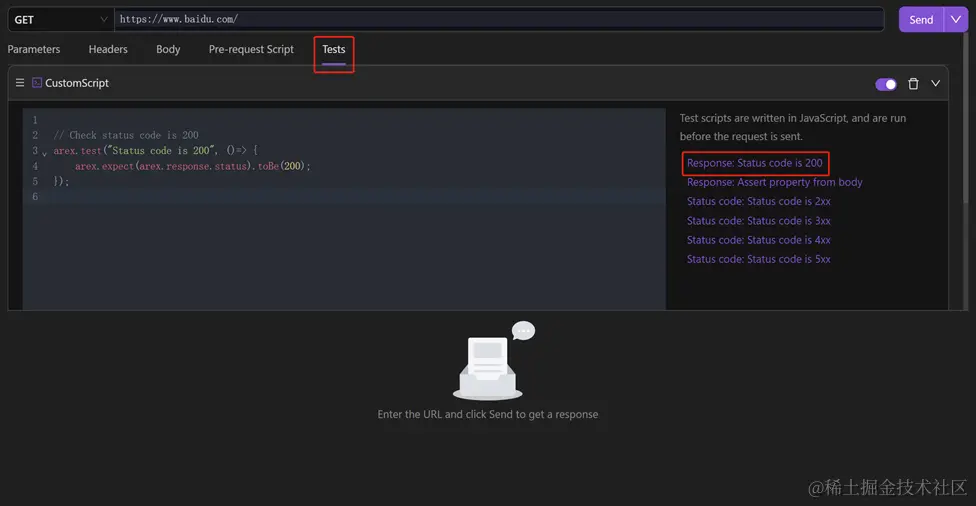The image size is (976, 506).
Task: Switch to the Body tab
Action: pos(168,49)
